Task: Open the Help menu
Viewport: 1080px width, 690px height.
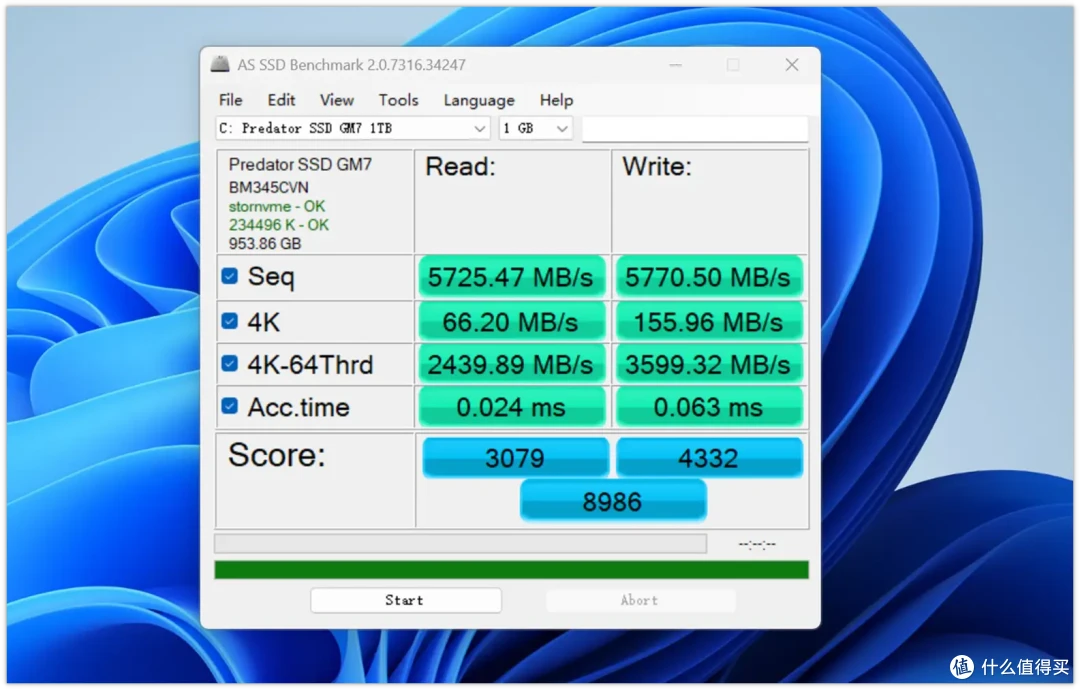Action: point(556,100)
